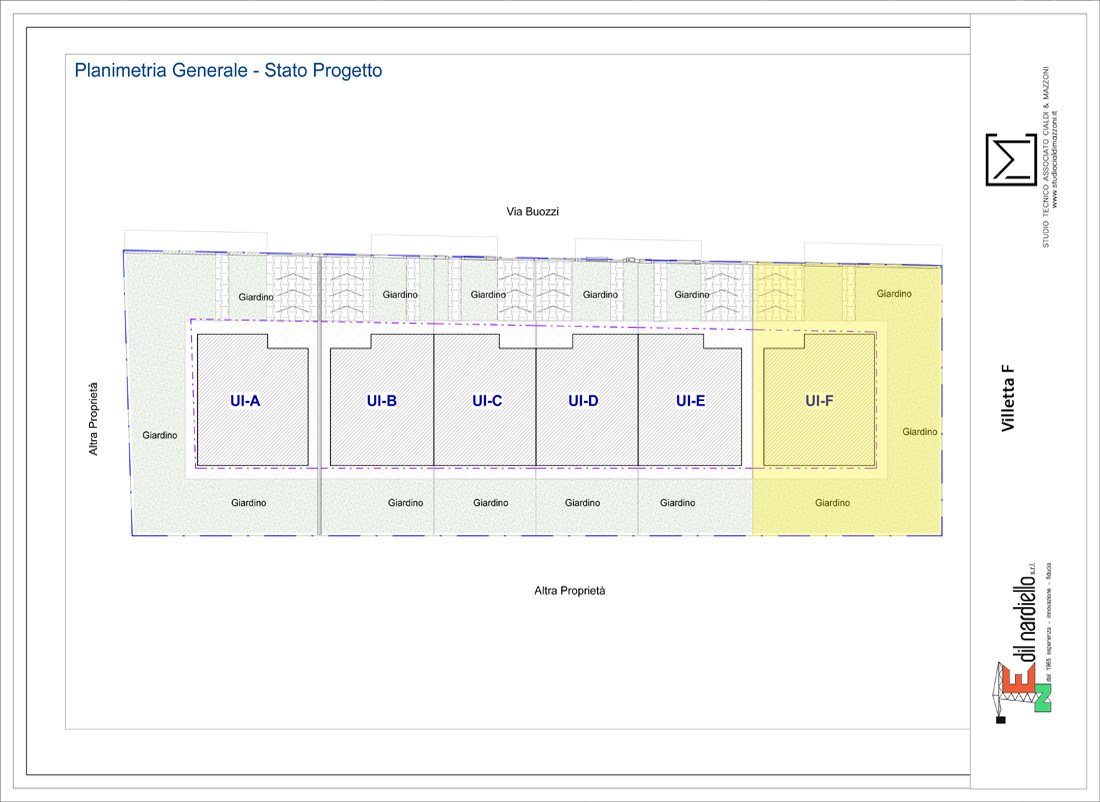Click the Giardino label directly above UI-E
Viewport: 1100px width, 802px height.
click(692, 295)
